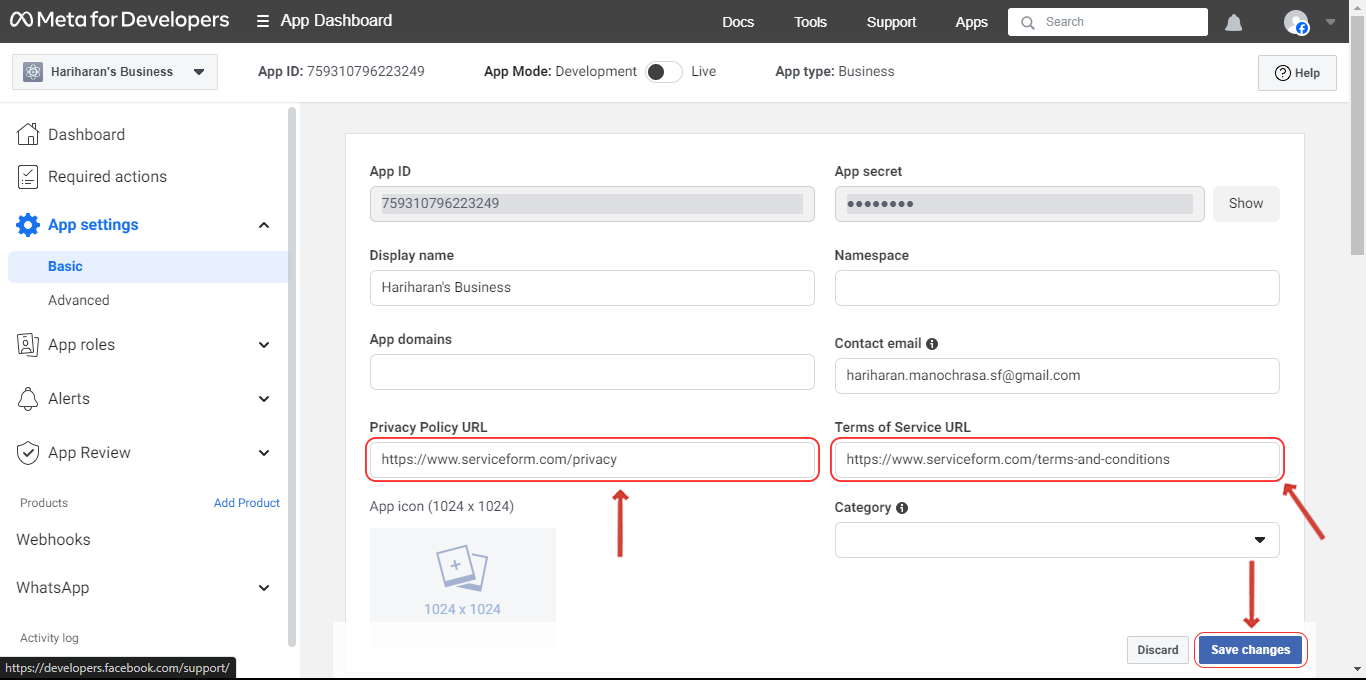Click the Help button

[x=1297, y=73]
